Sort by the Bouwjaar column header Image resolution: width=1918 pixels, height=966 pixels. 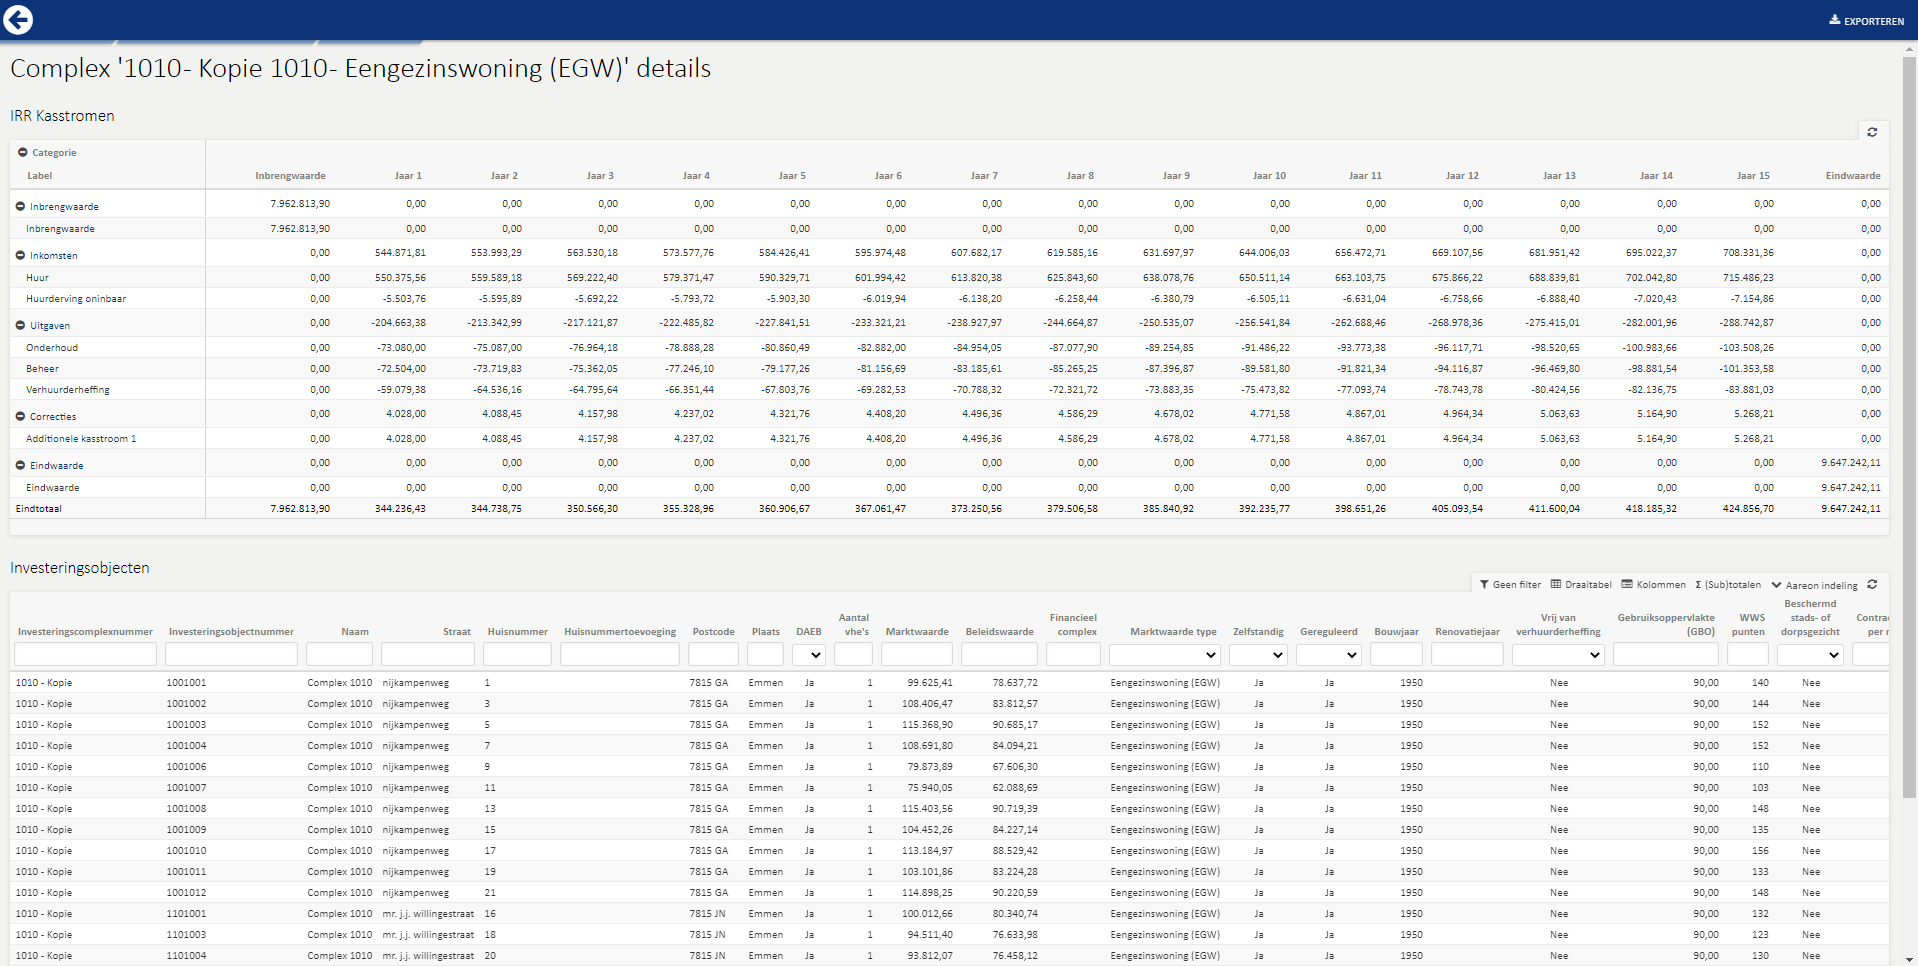click(1396, 632)
